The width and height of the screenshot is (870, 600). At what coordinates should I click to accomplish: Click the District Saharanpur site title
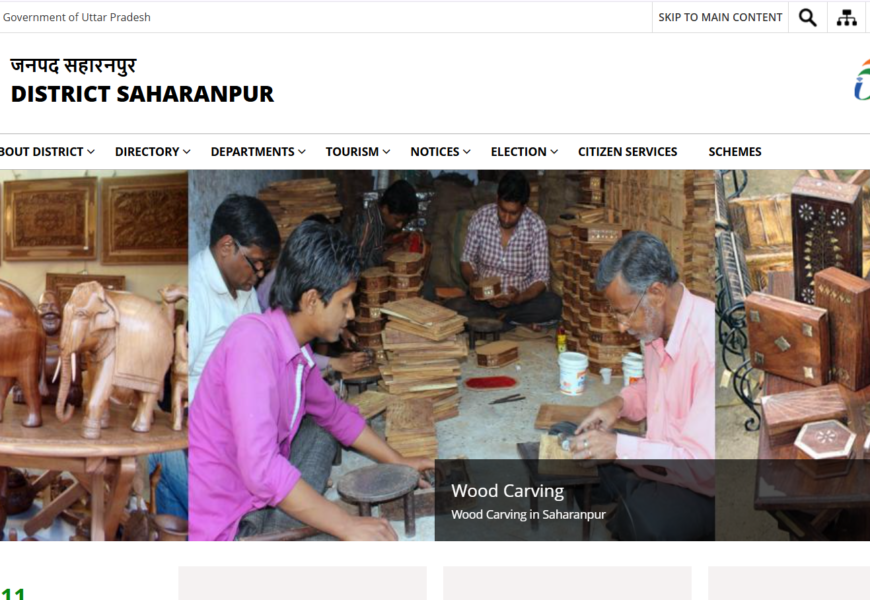pyautogui.click(x=142, y=94)
